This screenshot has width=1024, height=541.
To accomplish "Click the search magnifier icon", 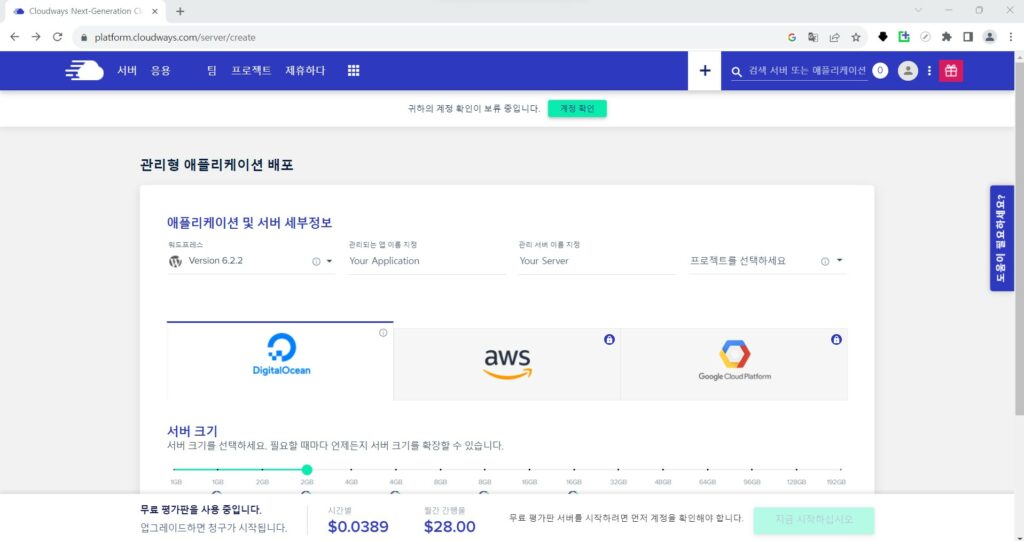I will tap(737, 71).
